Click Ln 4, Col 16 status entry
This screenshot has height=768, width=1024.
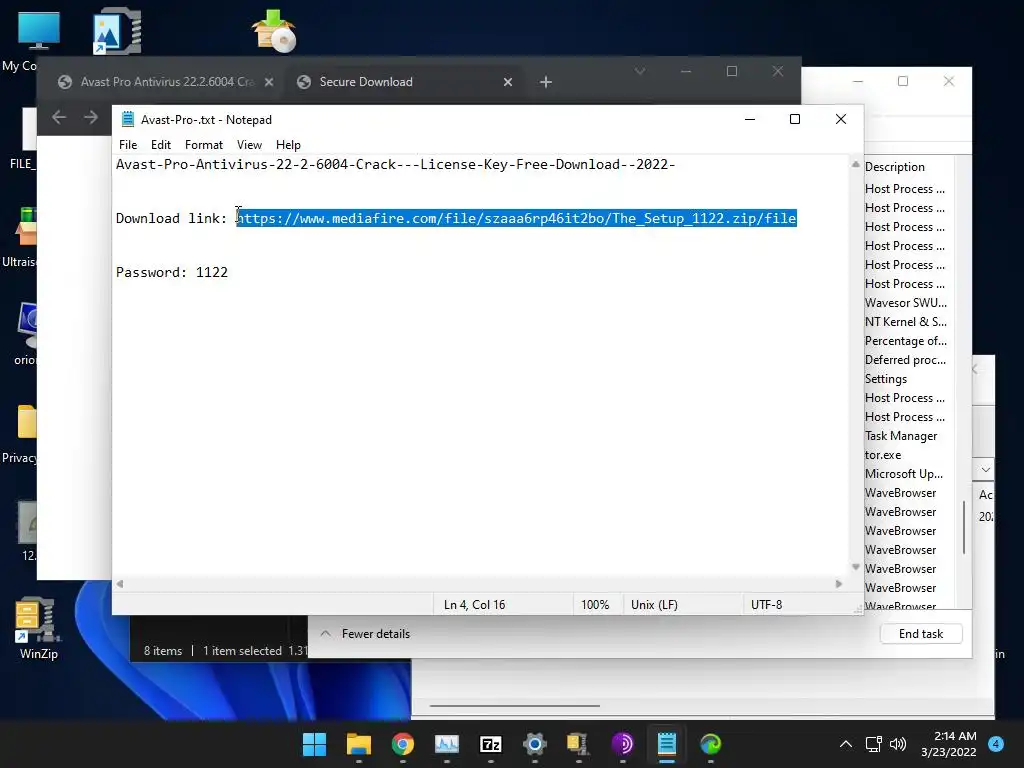pyautogui.click(x=475, y=605)
